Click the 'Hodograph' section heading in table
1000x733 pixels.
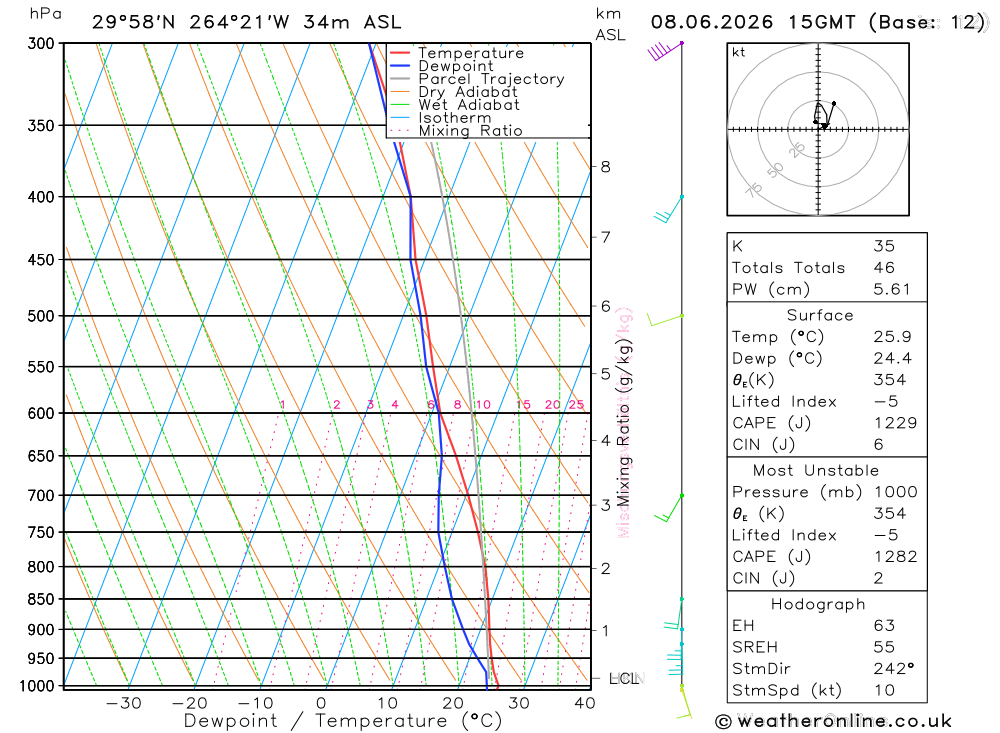tap(818, 605)
